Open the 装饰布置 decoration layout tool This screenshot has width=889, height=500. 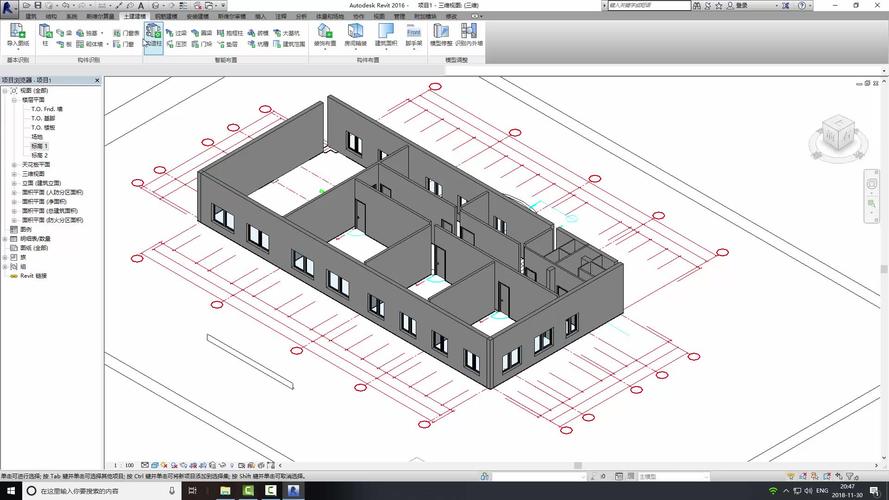click(325, 36)
